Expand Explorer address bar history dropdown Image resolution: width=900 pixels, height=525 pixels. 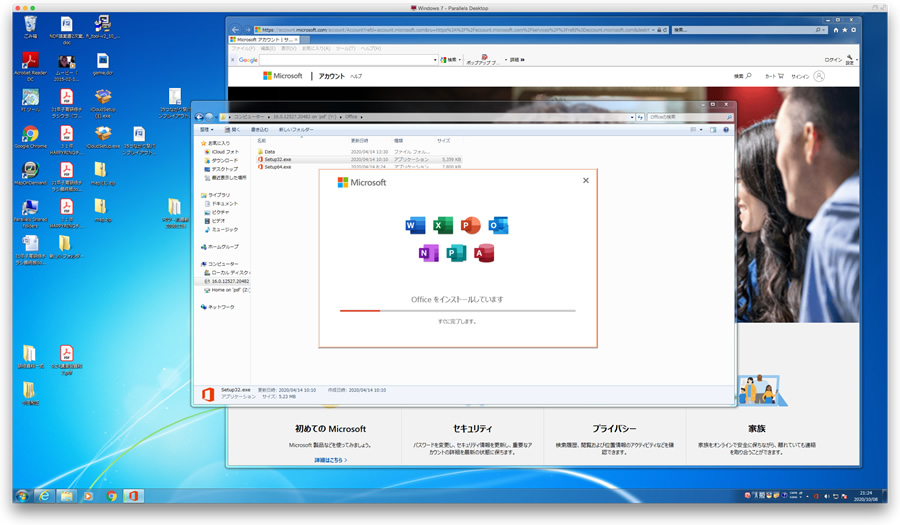tap(632, 117)
